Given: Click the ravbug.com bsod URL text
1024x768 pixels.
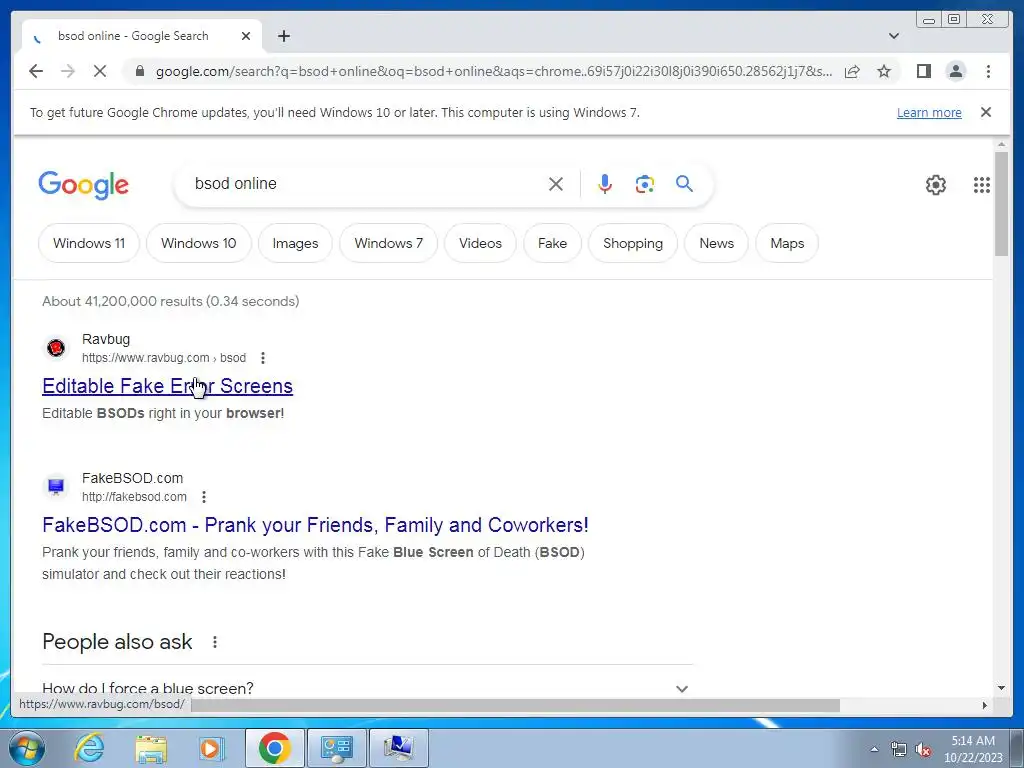Looking at the screenshot, I should [164, 358].
